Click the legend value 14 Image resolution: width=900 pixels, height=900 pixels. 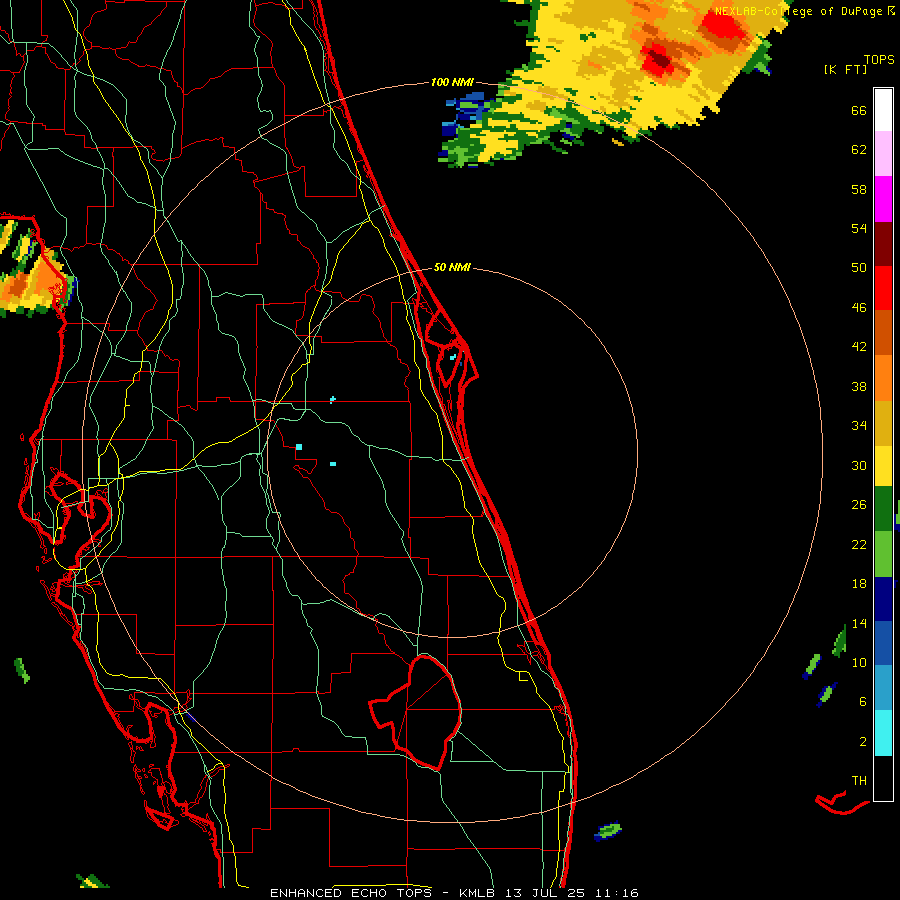(x=859, y=623)
